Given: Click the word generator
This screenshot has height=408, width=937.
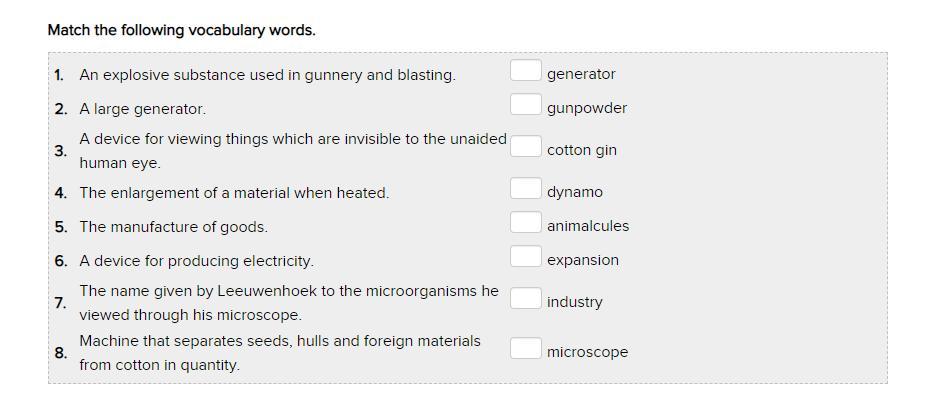Looking at the screenshot, I should pos(581,74).
